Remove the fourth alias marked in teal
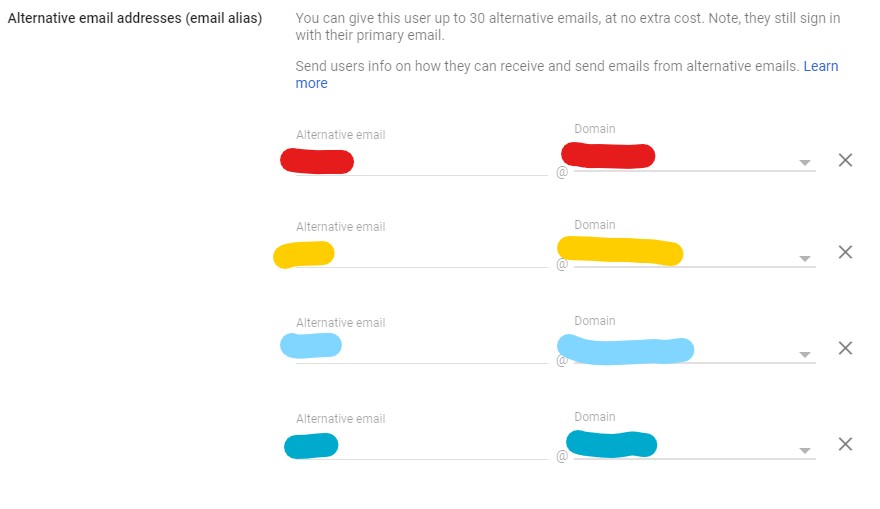880x509 pixels. click(x=845, y=444)
